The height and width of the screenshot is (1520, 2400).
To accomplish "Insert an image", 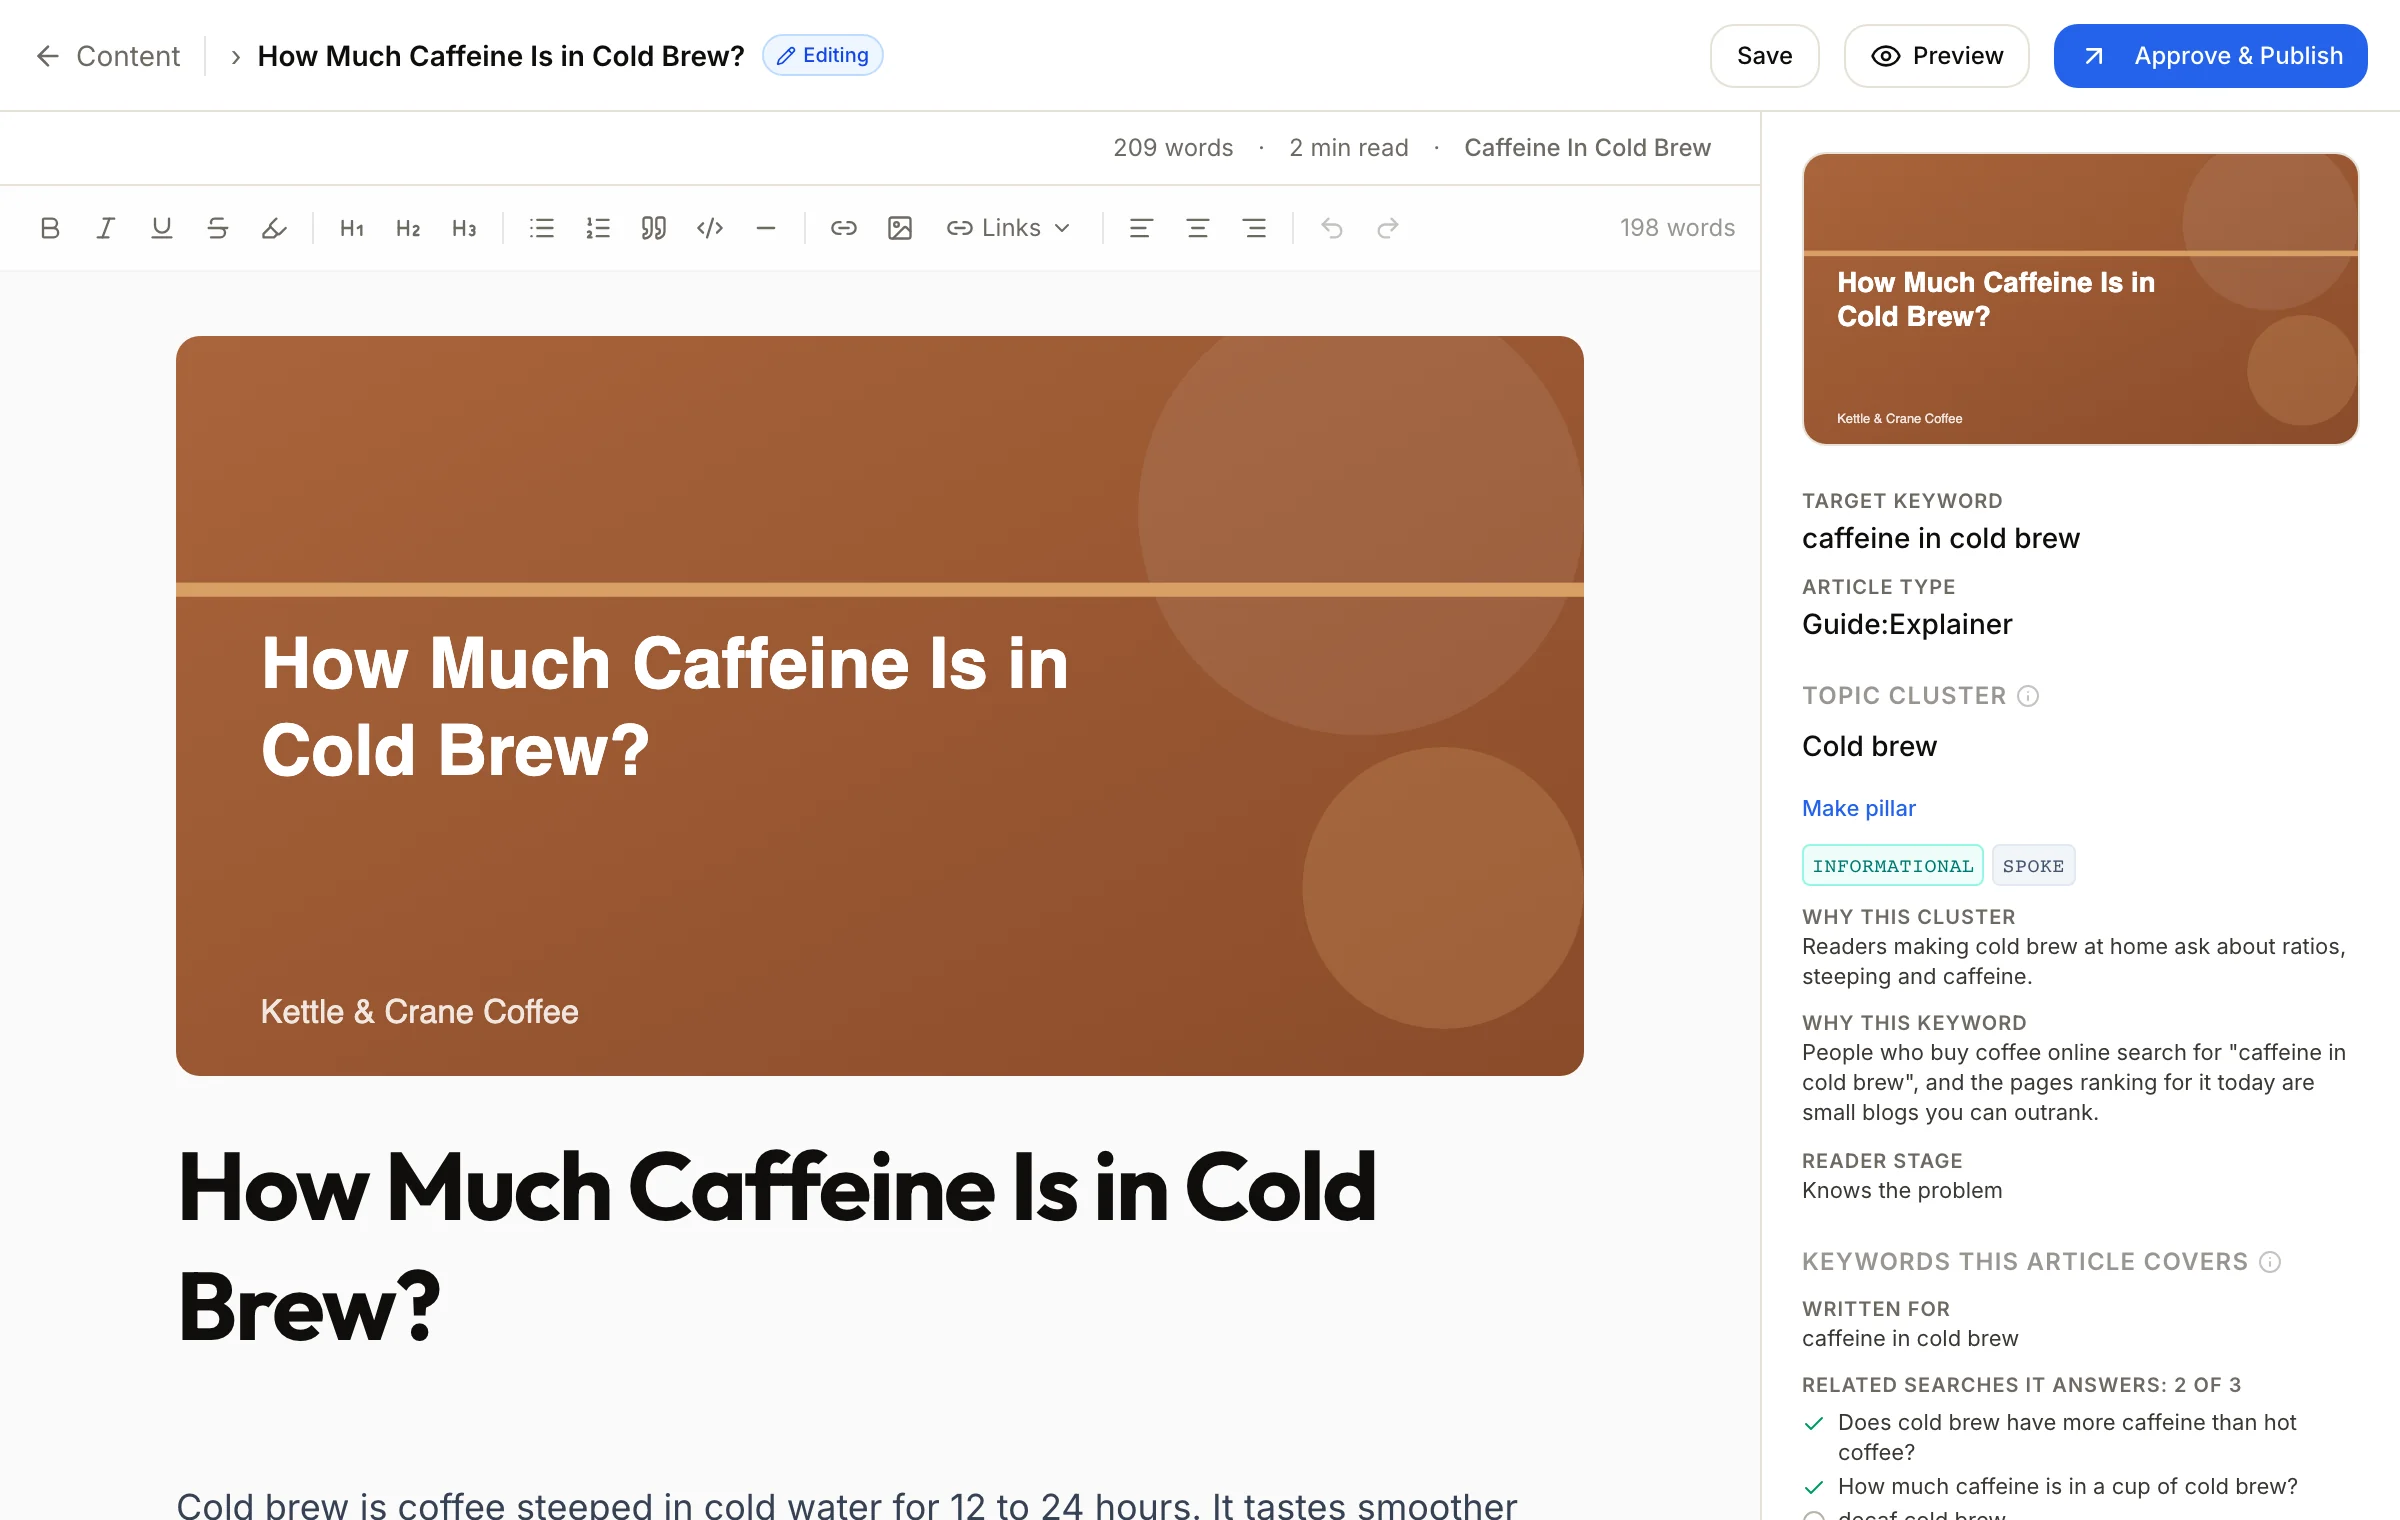I will point(900,228).
